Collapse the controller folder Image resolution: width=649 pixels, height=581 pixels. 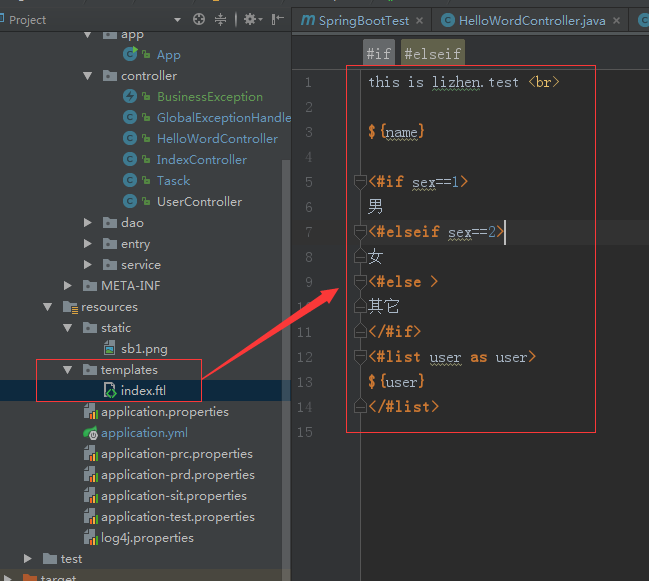pos(88,76)
